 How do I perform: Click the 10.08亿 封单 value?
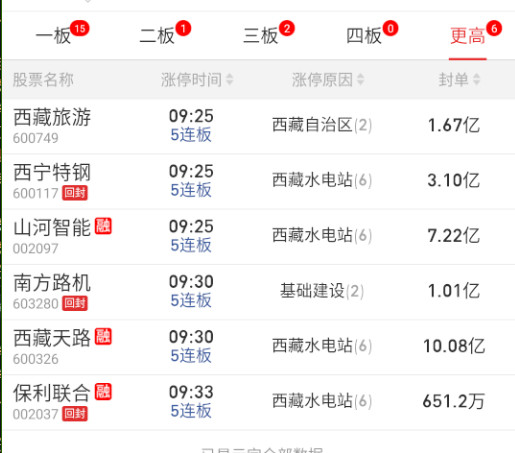click(x=454, y=346)
